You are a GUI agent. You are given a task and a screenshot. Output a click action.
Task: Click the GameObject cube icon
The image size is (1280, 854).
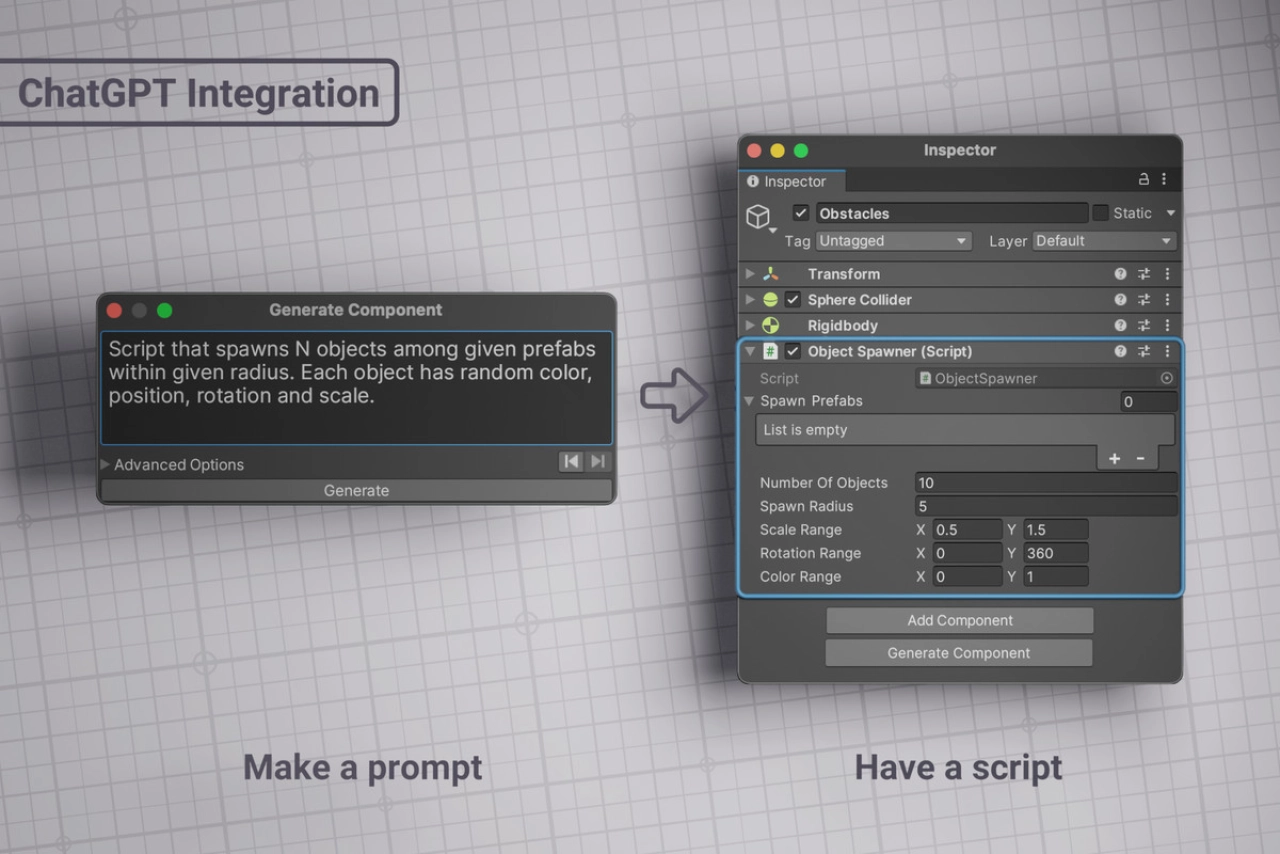(759, 215)
